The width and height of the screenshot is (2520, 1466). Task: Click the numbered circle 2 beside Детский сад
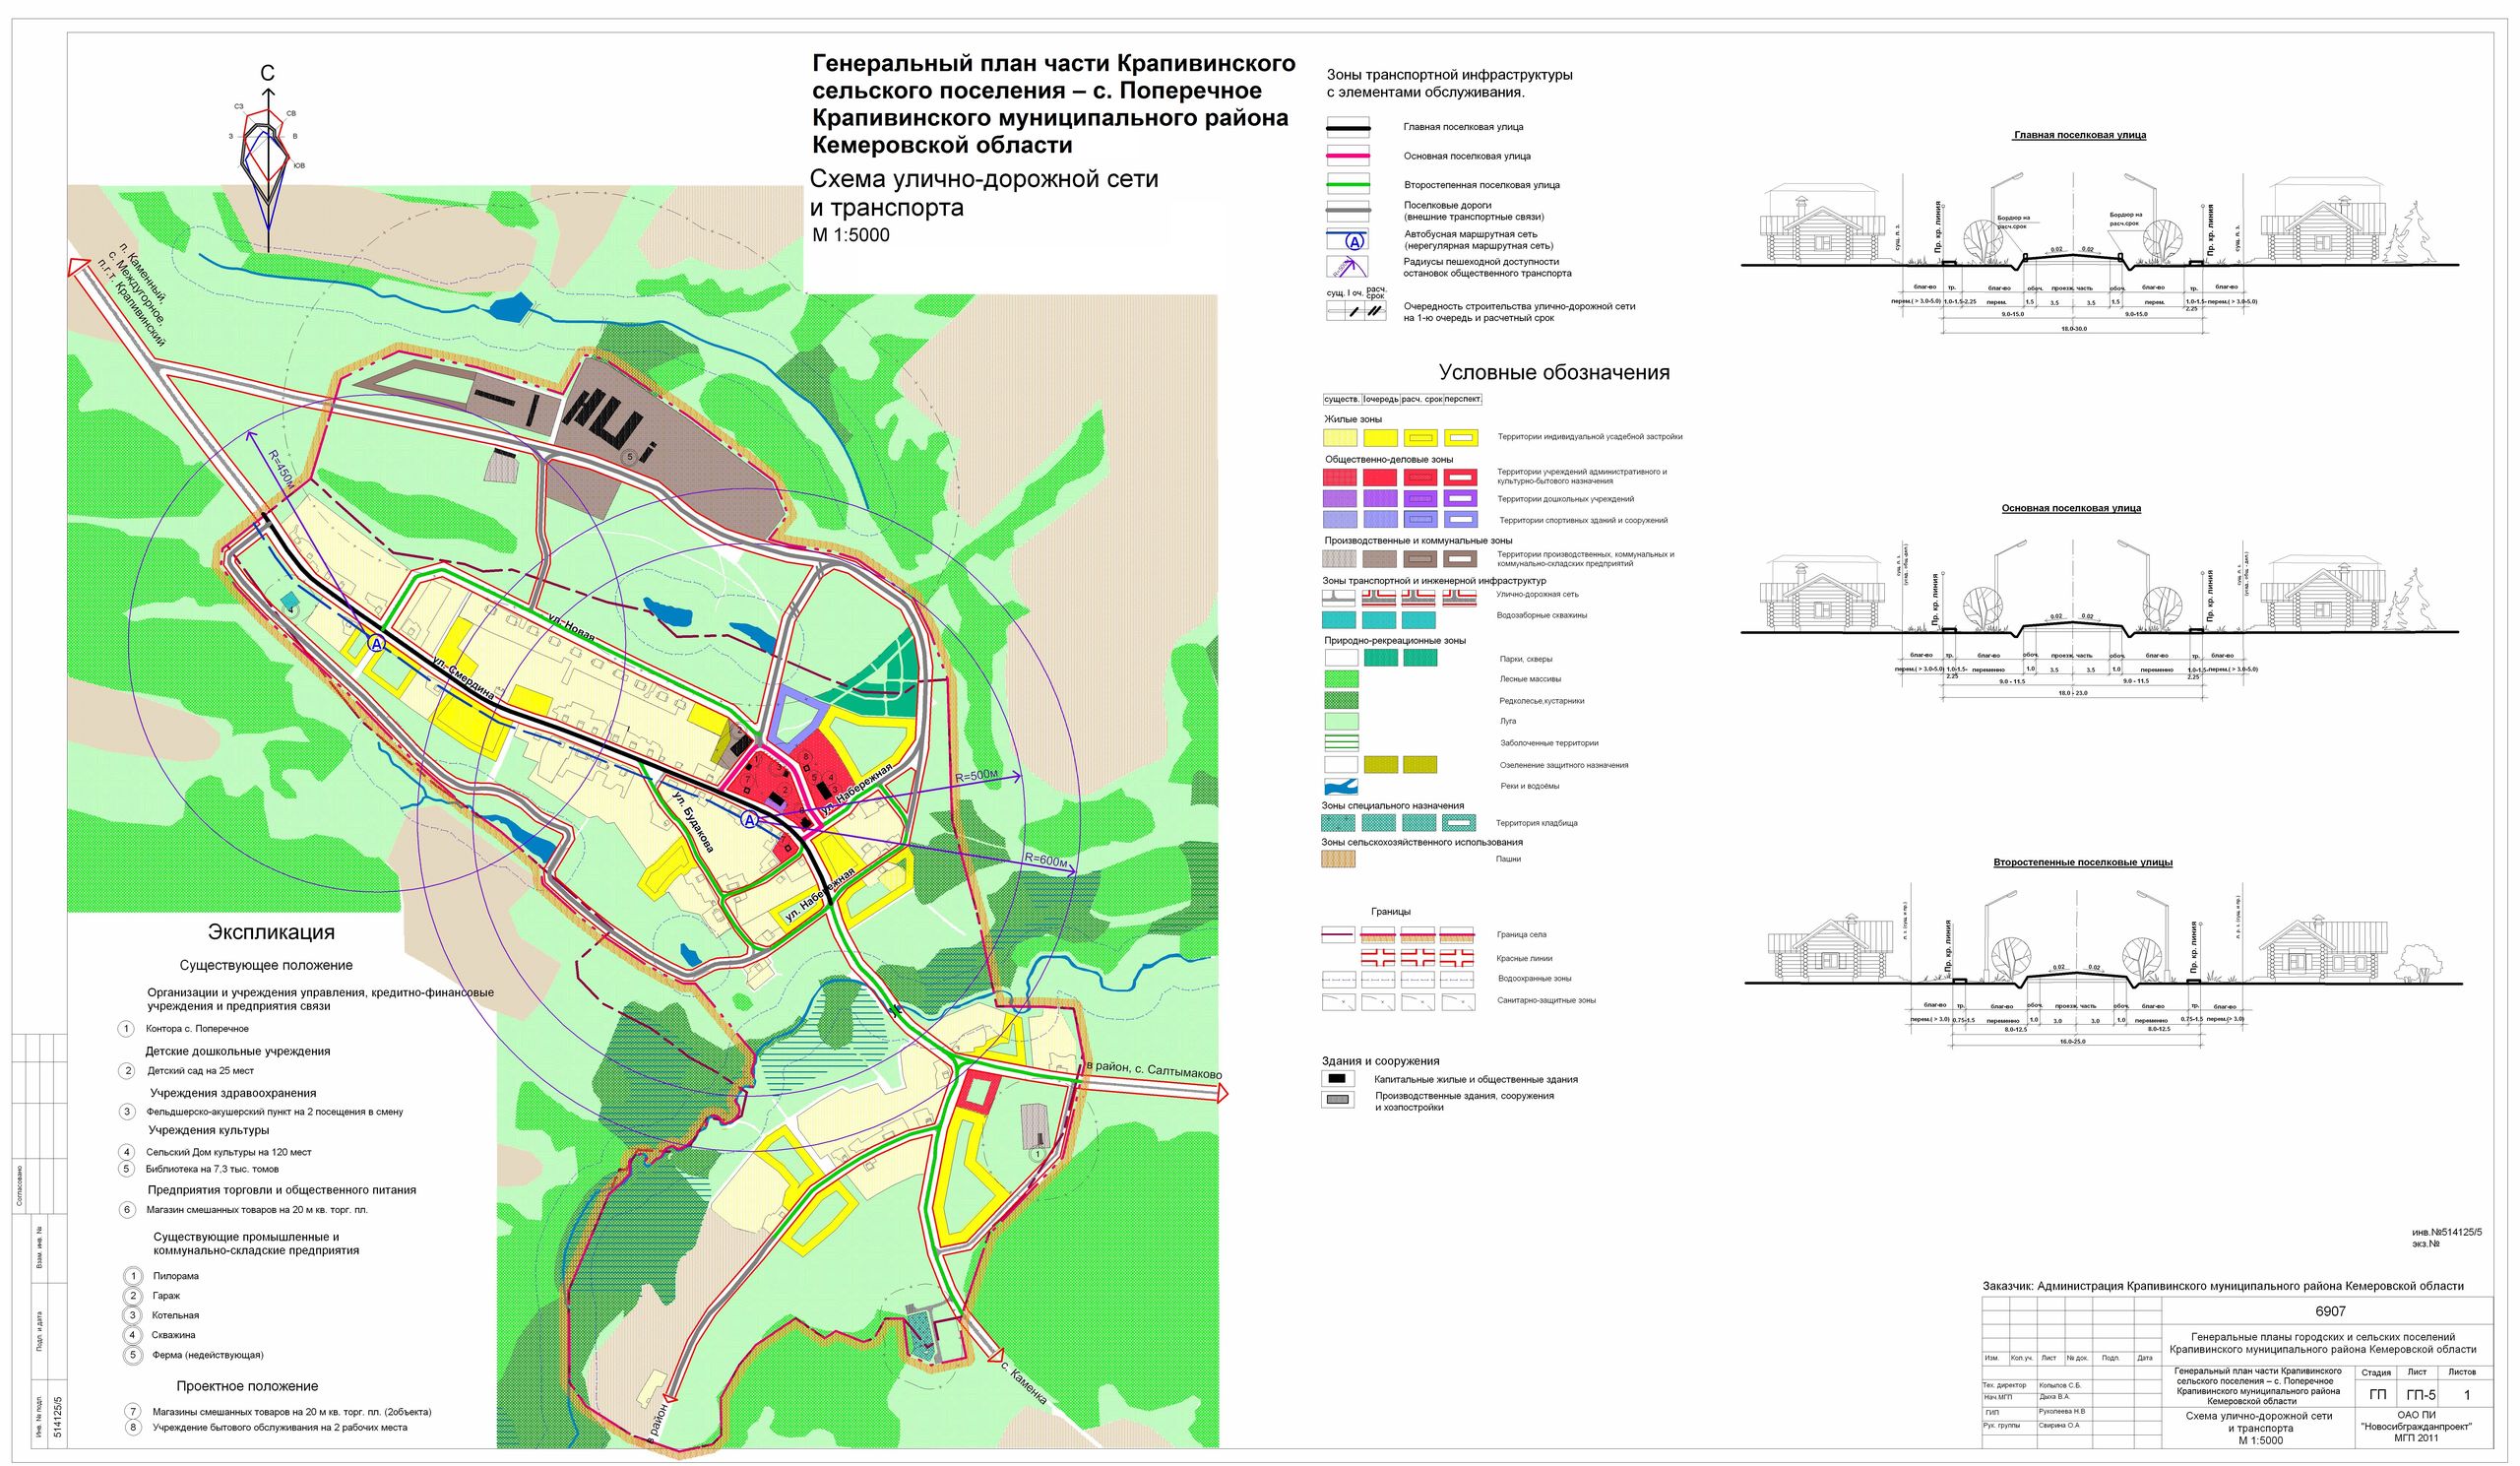click(126, 1071)
